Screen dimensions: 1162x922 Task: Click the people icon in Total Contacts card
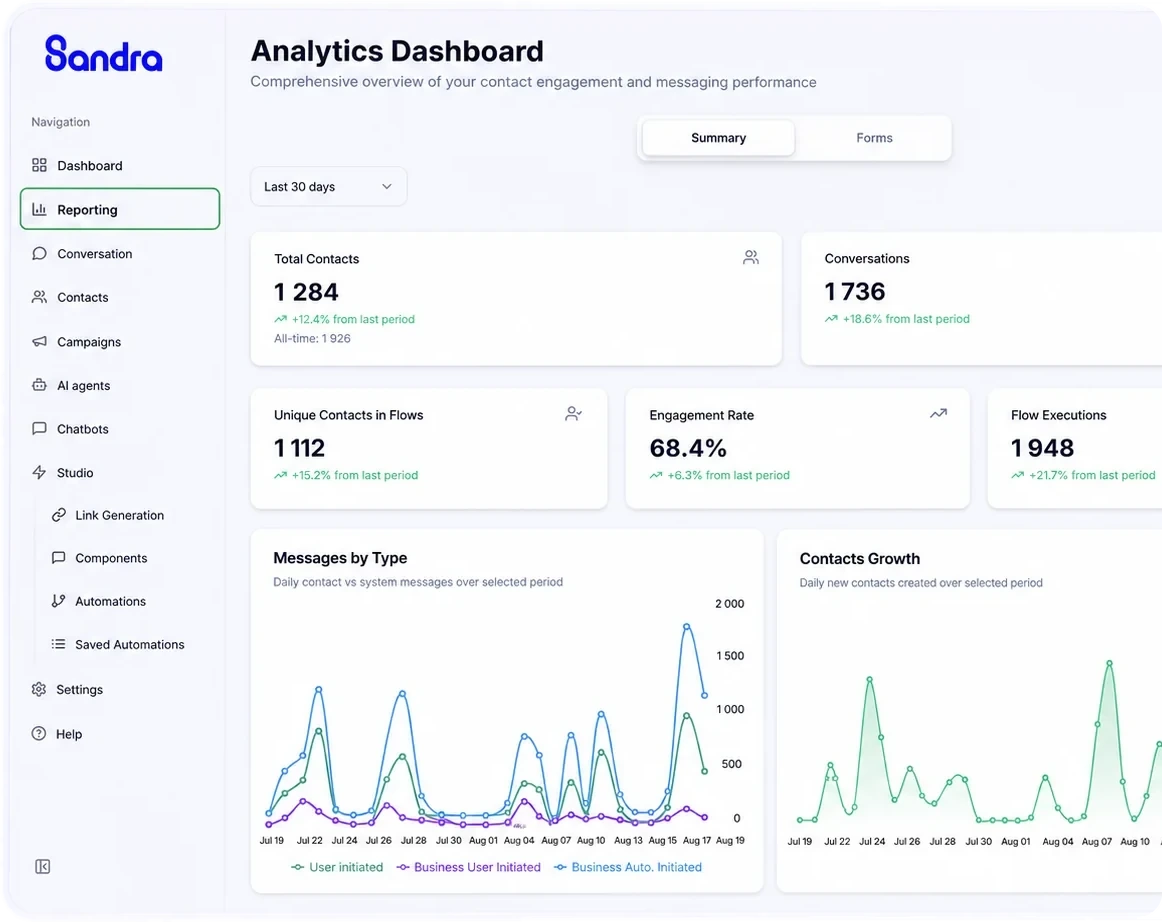tap(751, 257)
